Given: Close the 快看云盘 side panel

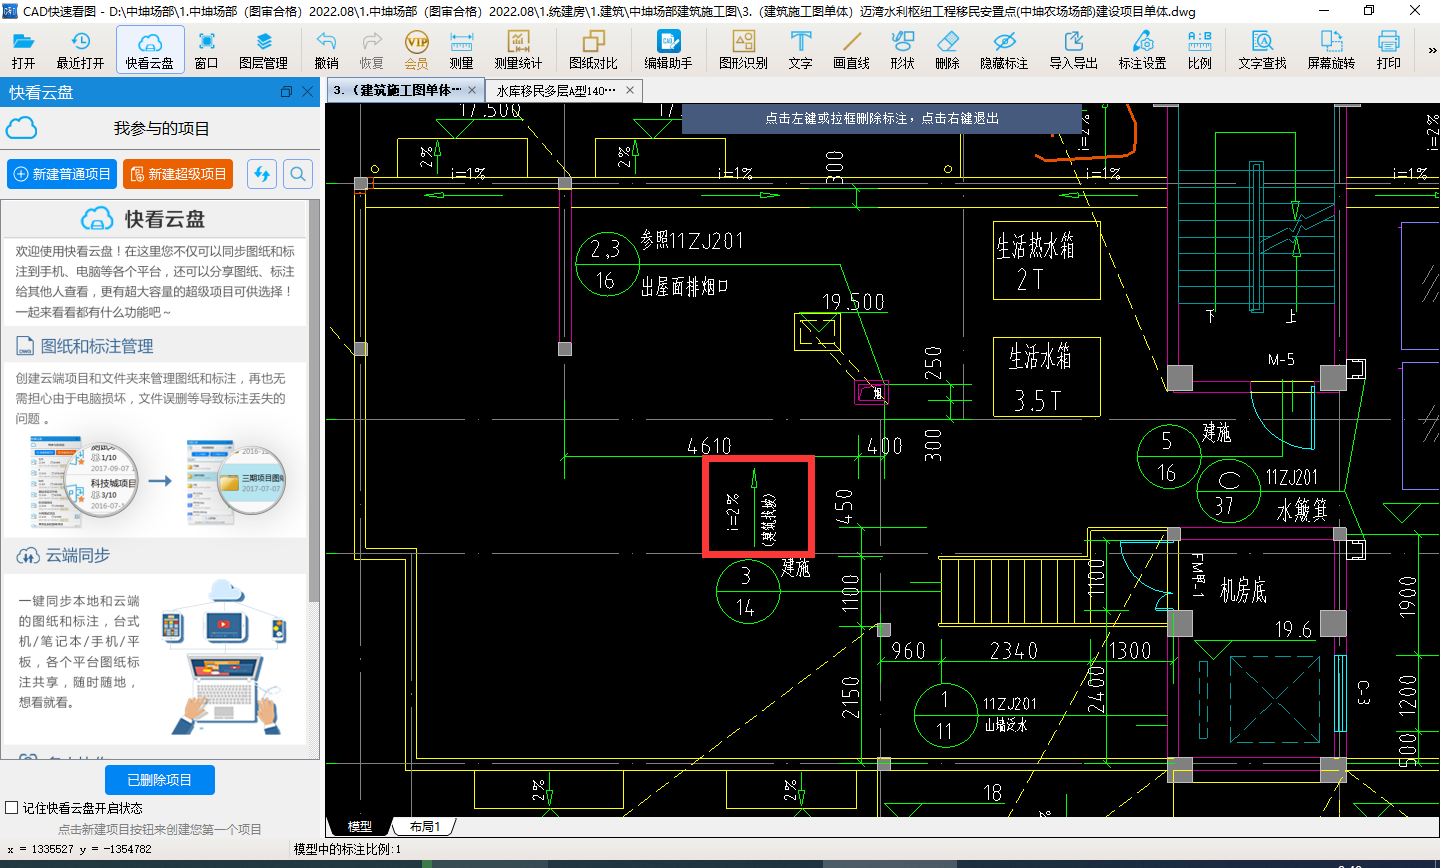Looking at the screenshot, I should [308, 92].
